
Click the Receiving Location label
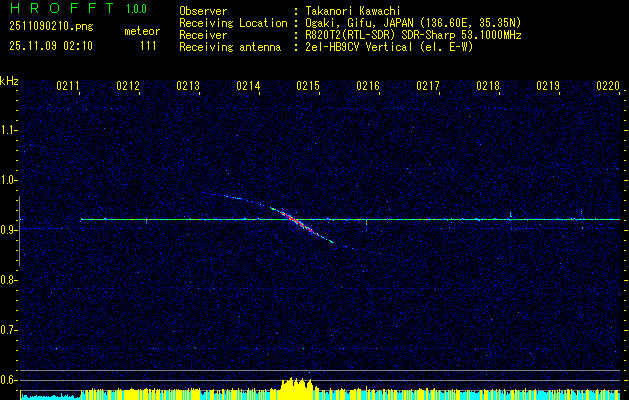[x=233, y=23]
